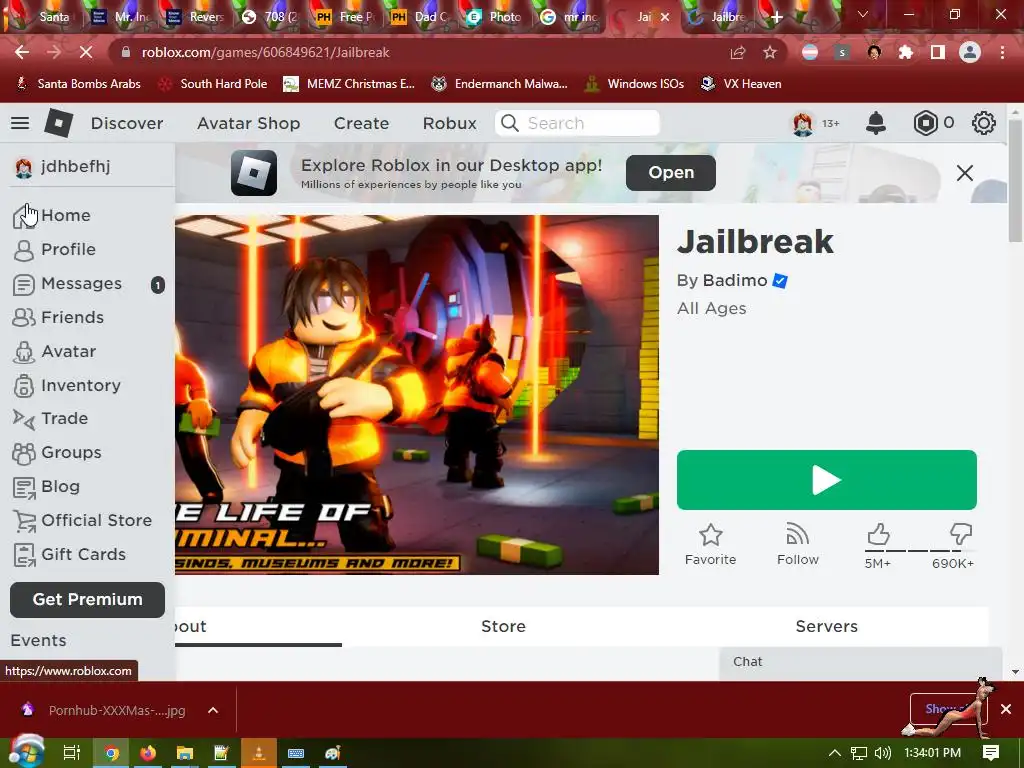
Task: Switch to the 708 browser tab
Action: pyautogui.click(x=270, y=17)
